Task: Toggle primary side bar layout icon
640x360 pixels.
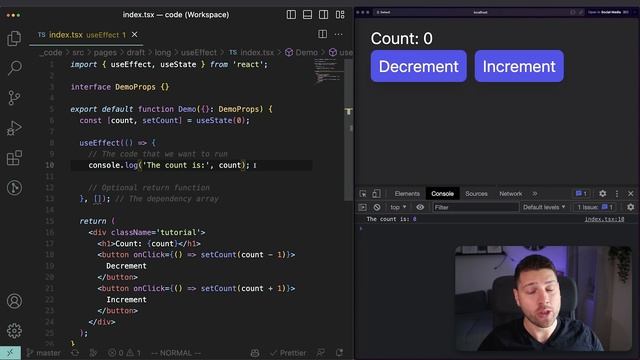Action: coord(291,15)
